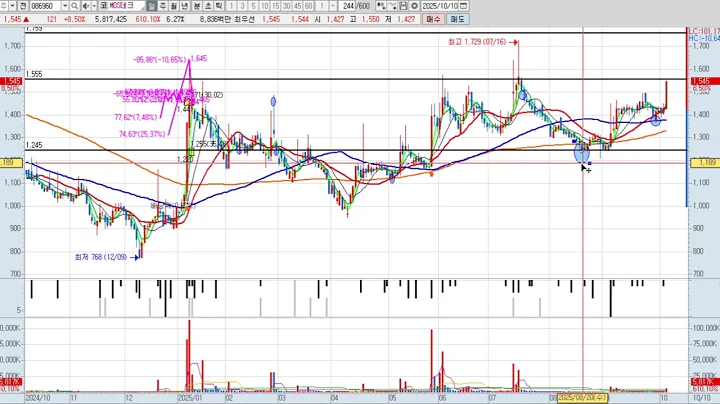Choose the 60 interval button
Viewport: 720px width, 404px height.
(x=309, y=6)
